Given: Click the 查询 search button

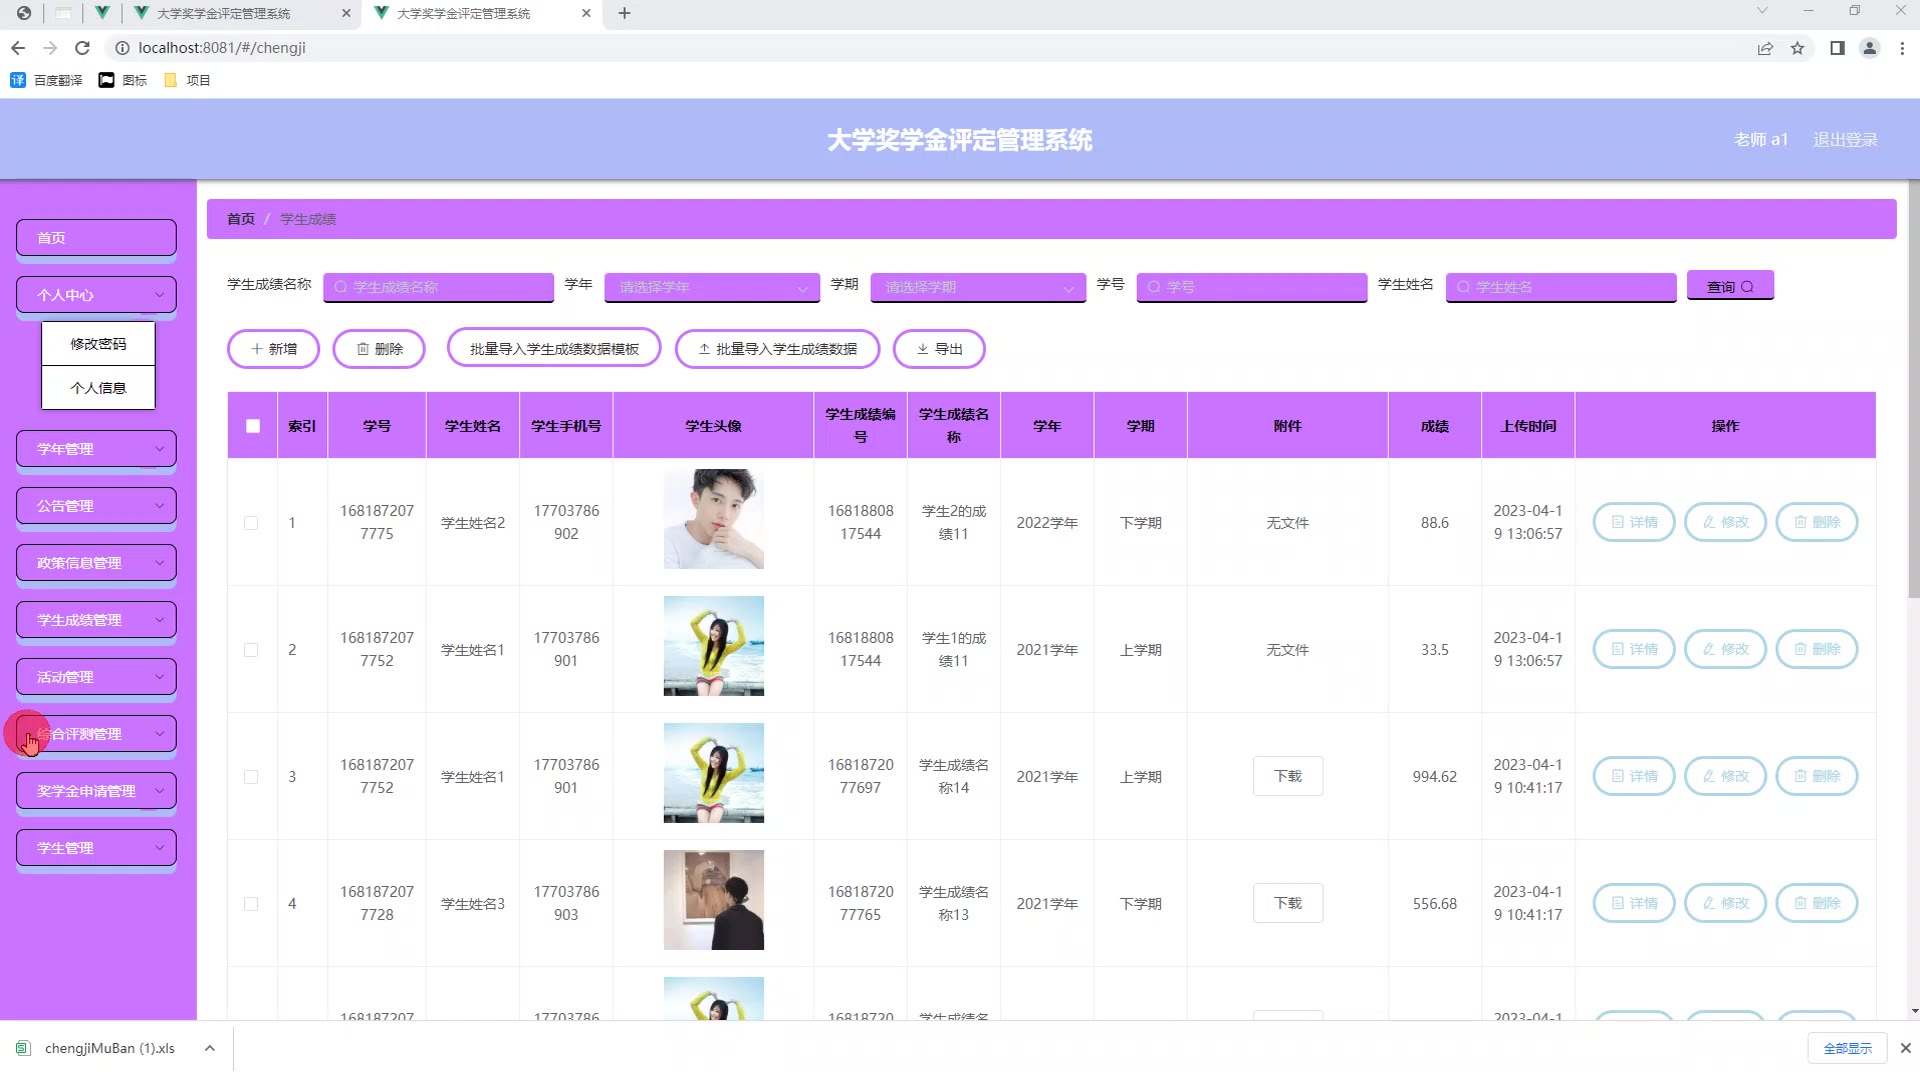Looking at the screenshot, I should (x=1729, y=286).
